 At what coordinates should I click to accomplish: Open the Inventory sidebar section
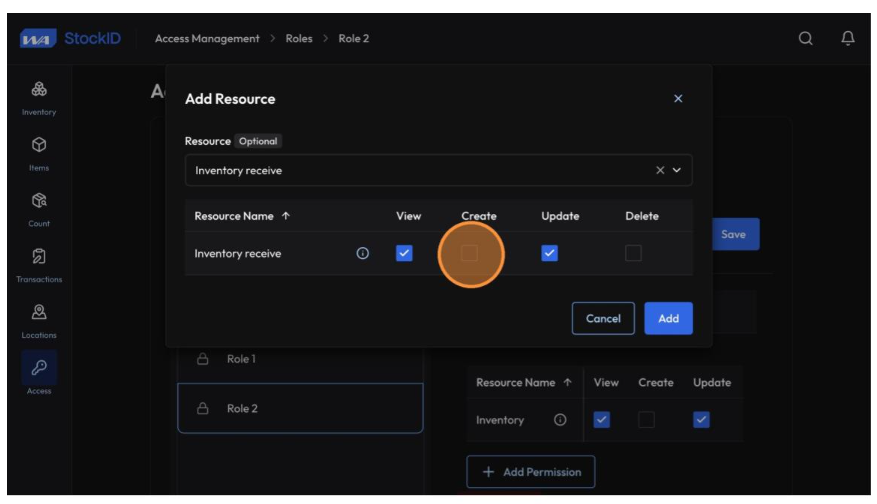coord(39,98)
